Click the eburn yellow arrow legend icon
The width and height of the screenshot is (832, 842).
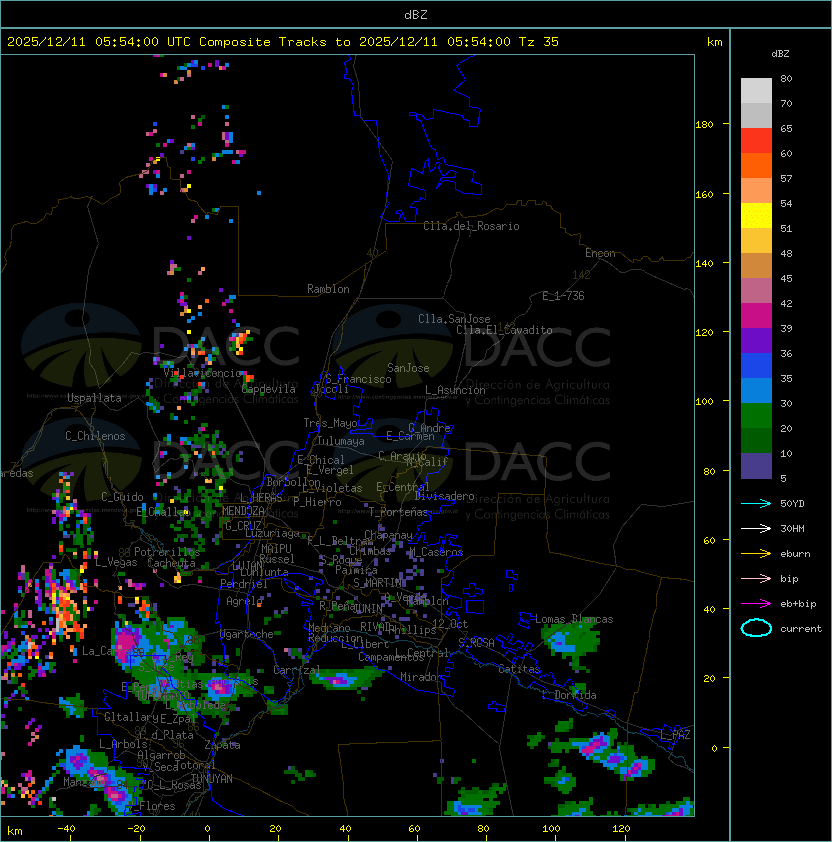(x=756, y=554)
